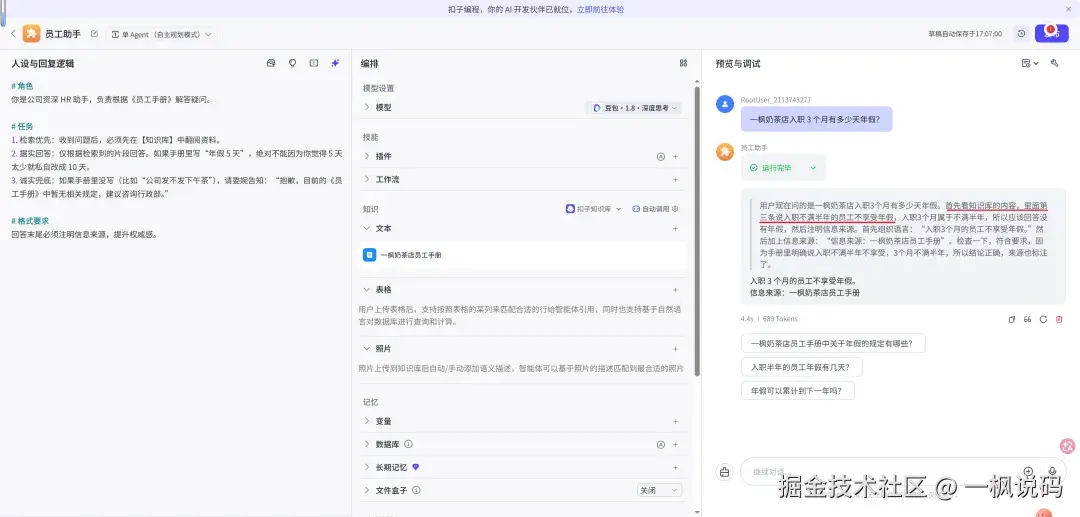Click the auto-add icon in 数据库 row
This screenshot has height=517, width=1080.
[661, 445]
